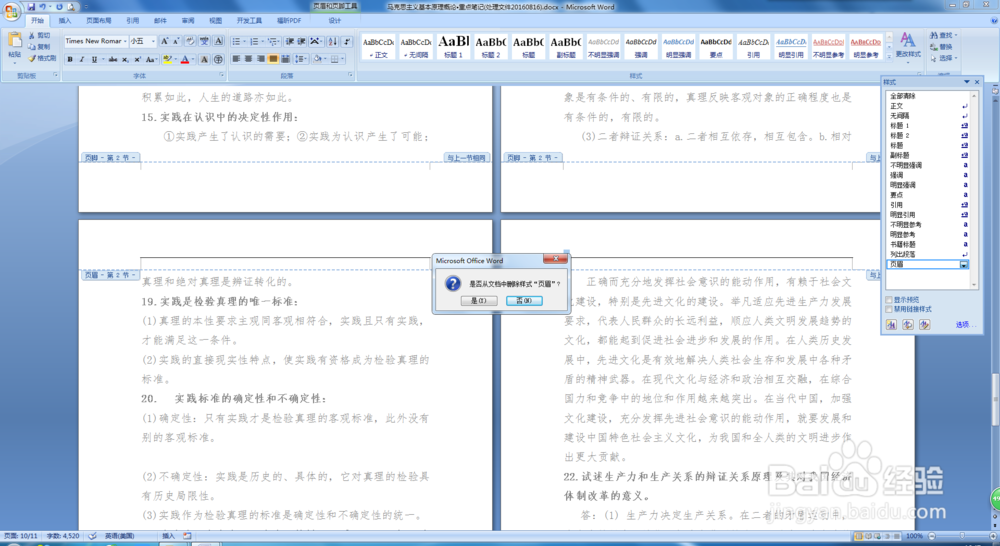1000x546 pixels.
Task: Close the delete-style dialog
Action: (555, 259)
